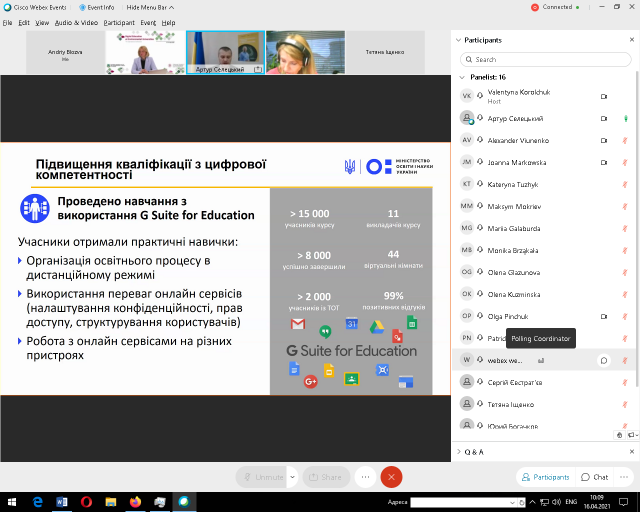Open the Audio & Video menu

pos(76,22)
